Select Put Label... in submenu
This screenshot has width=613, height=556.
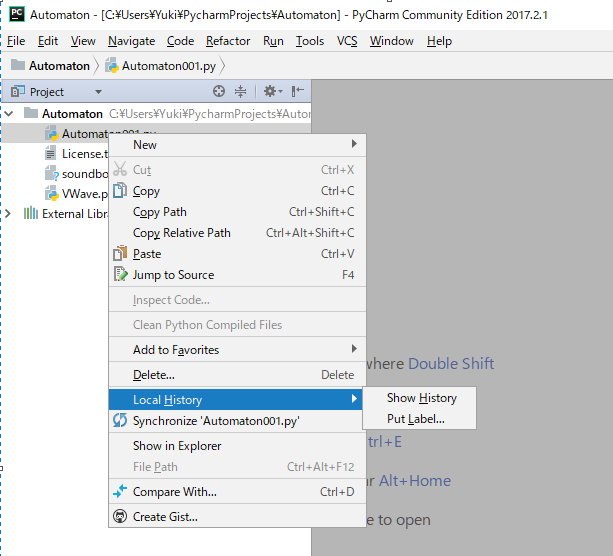click(419, 419)
